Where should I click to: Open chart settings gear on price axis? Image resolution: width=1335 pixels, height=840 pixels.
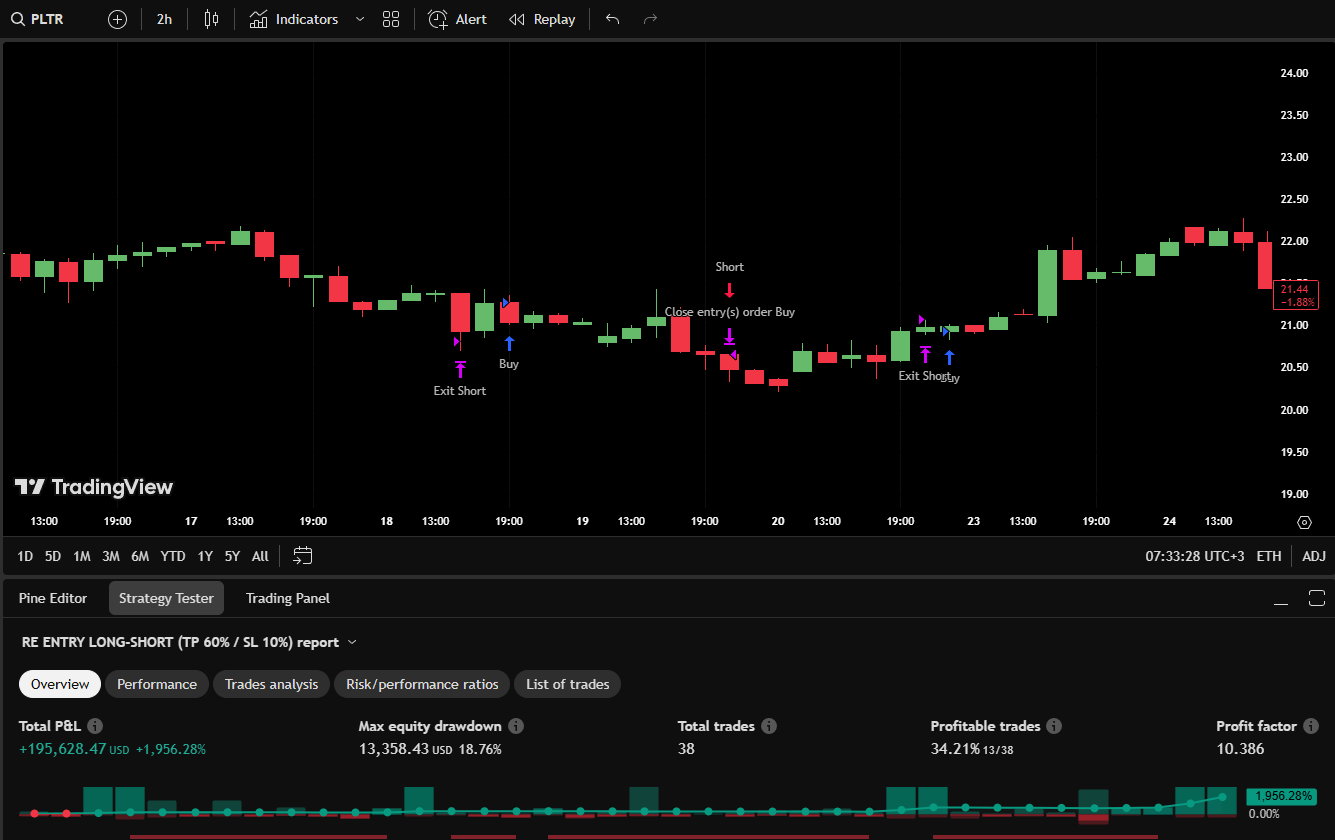pyautogui.click(x=1304, y=522)
